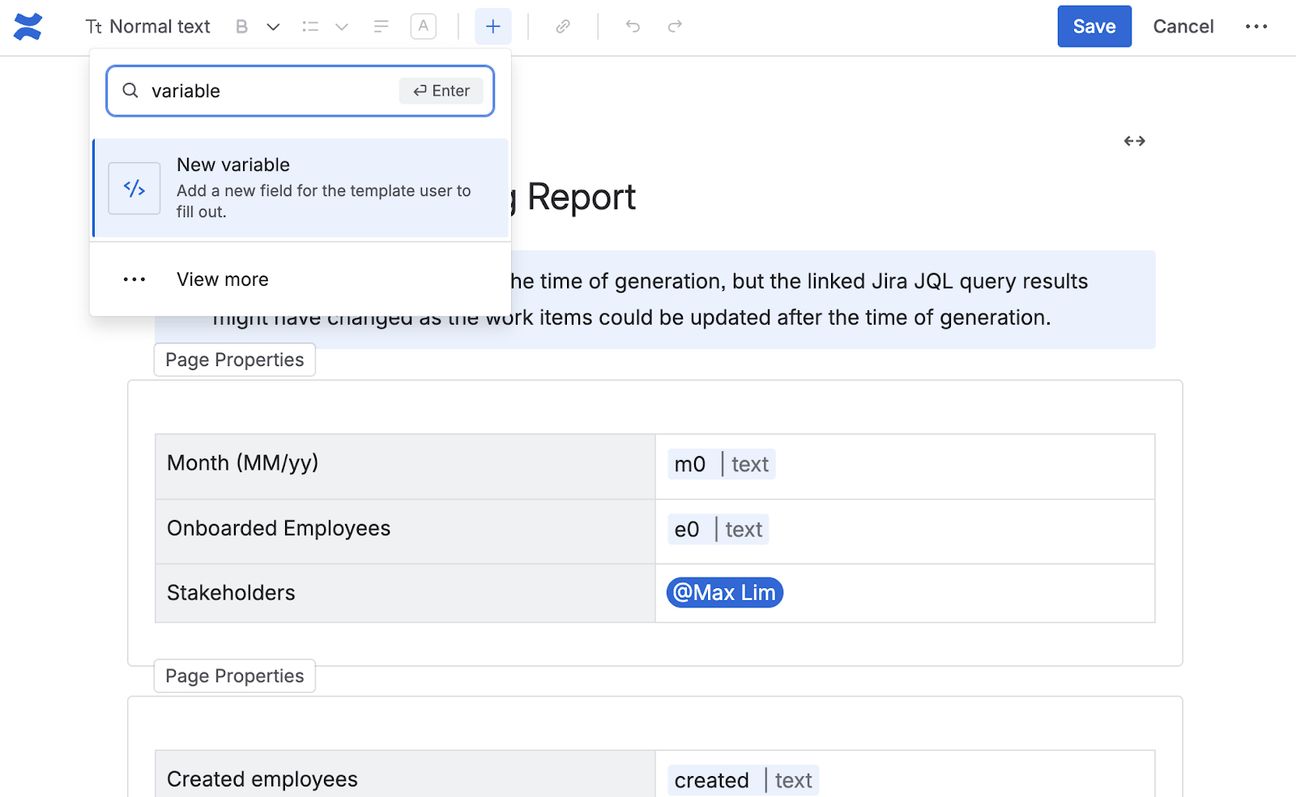Click the link icon in toolbar
The height and width of the screenshot is (797, 1296).
(x=563, y=27)
